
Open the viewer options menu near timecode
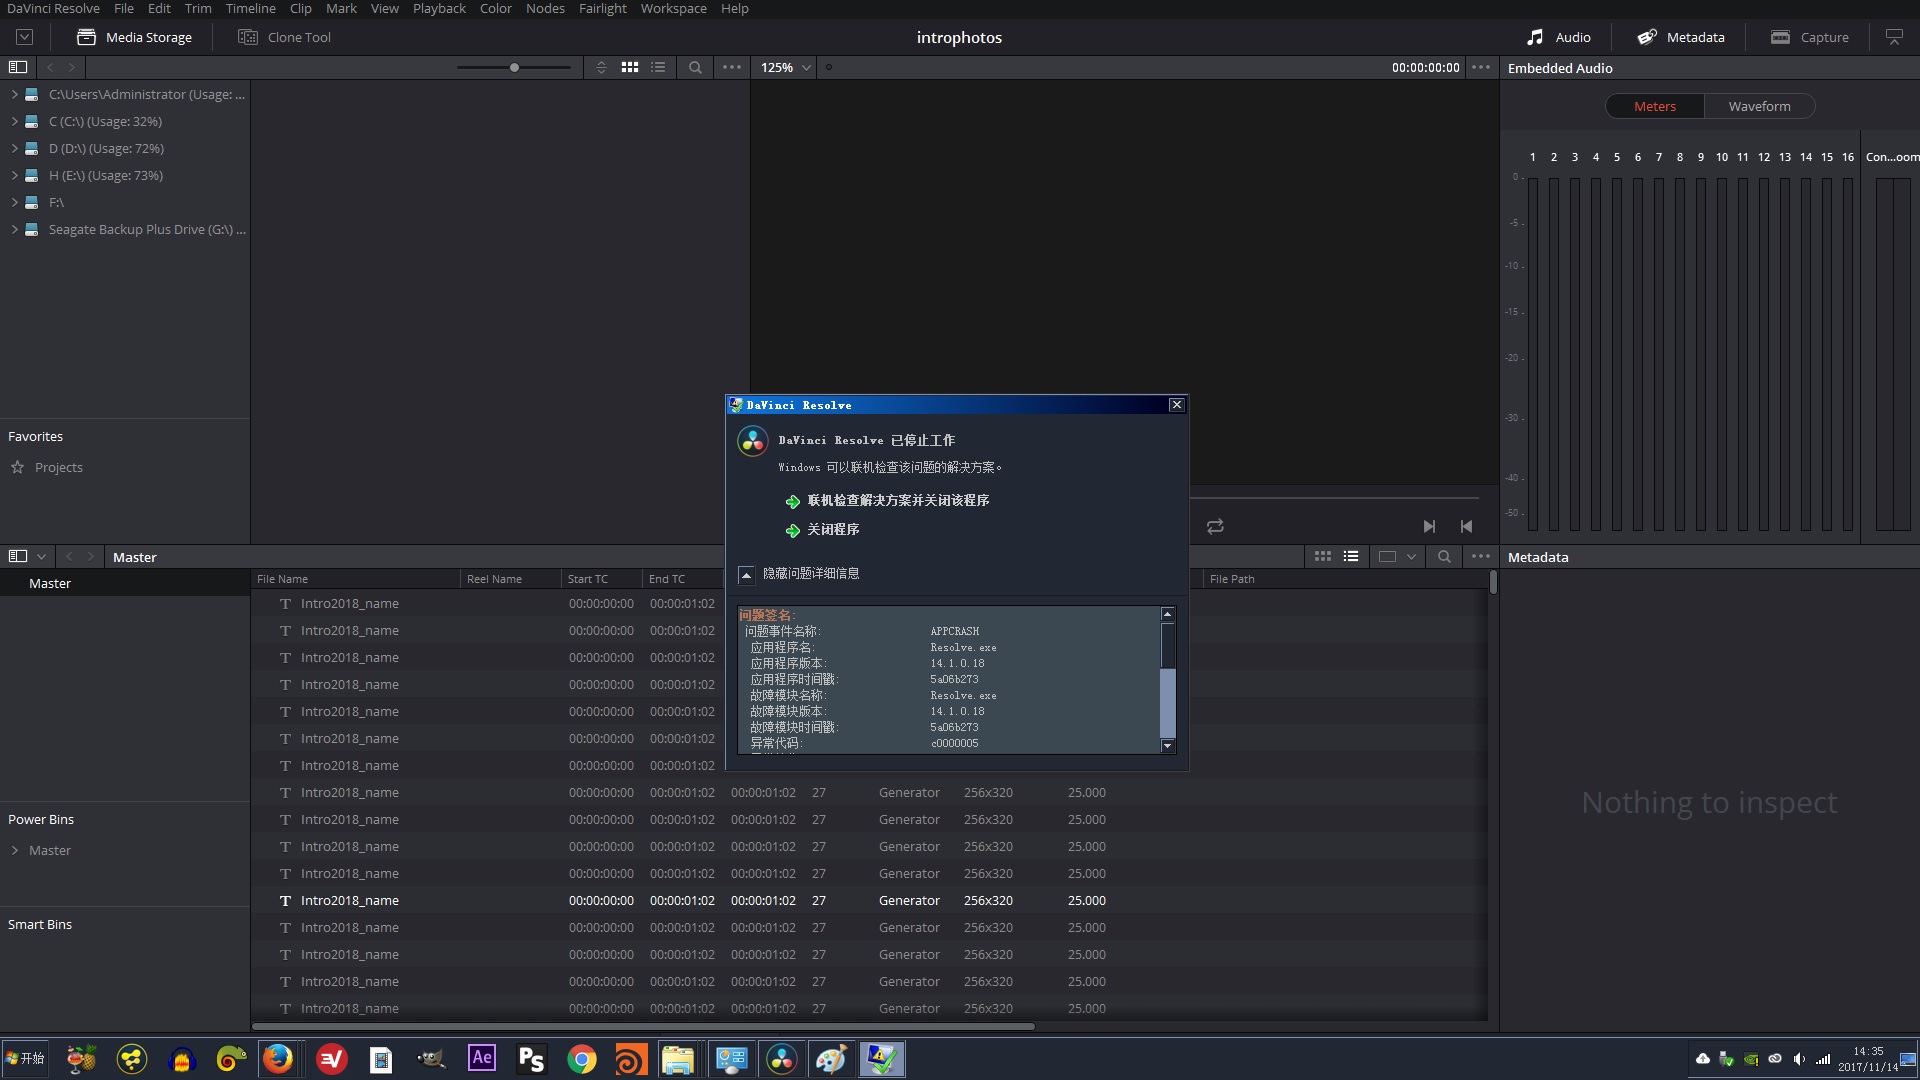(1481, 67)
